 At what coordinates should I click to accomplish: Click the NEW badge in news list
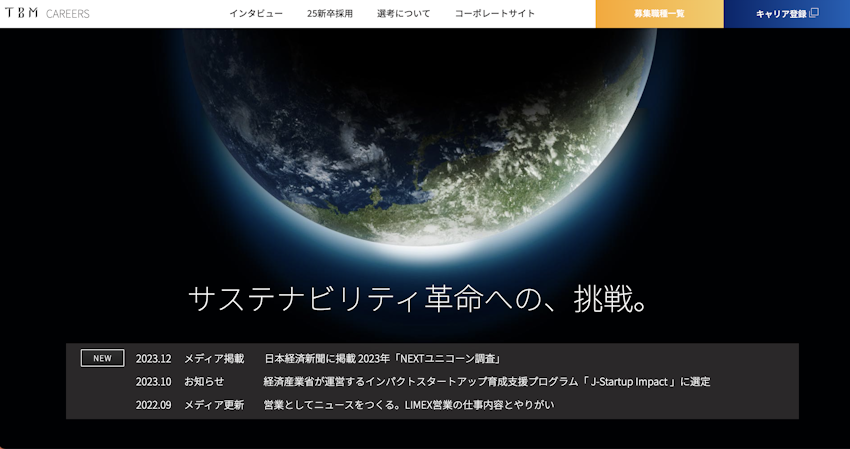[x=102, y=358]
